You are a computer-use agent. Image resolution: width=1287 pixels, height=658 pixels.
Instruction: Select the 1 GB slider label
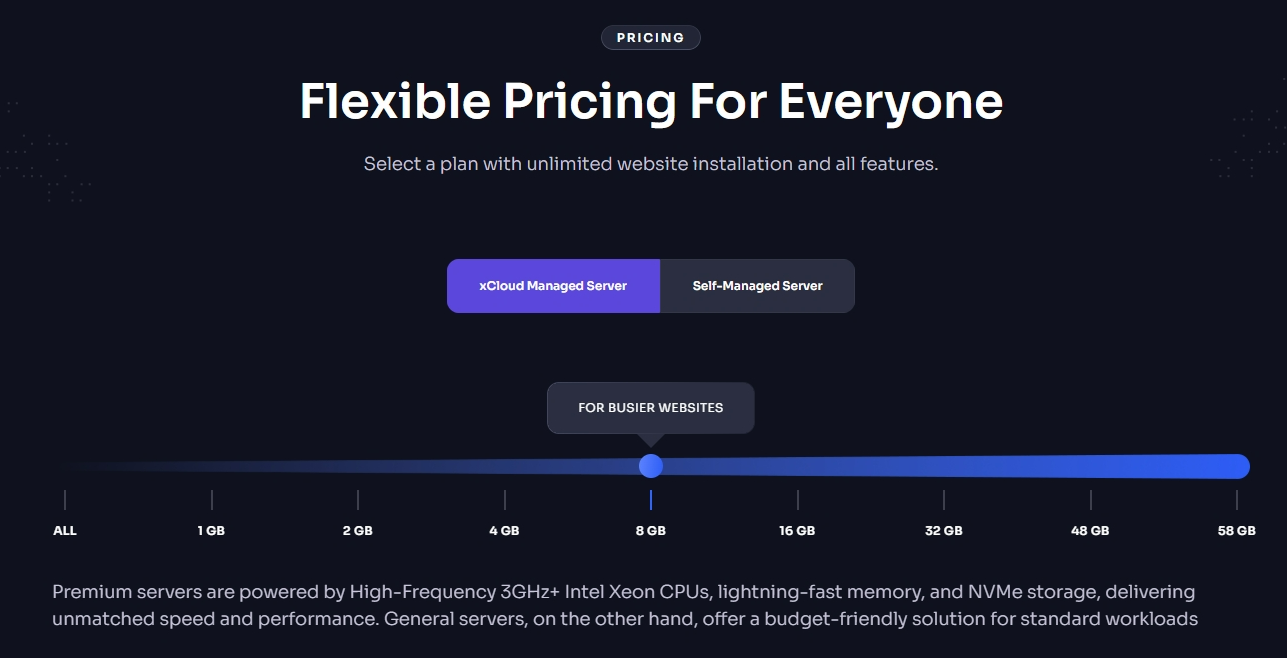point(211,531)
